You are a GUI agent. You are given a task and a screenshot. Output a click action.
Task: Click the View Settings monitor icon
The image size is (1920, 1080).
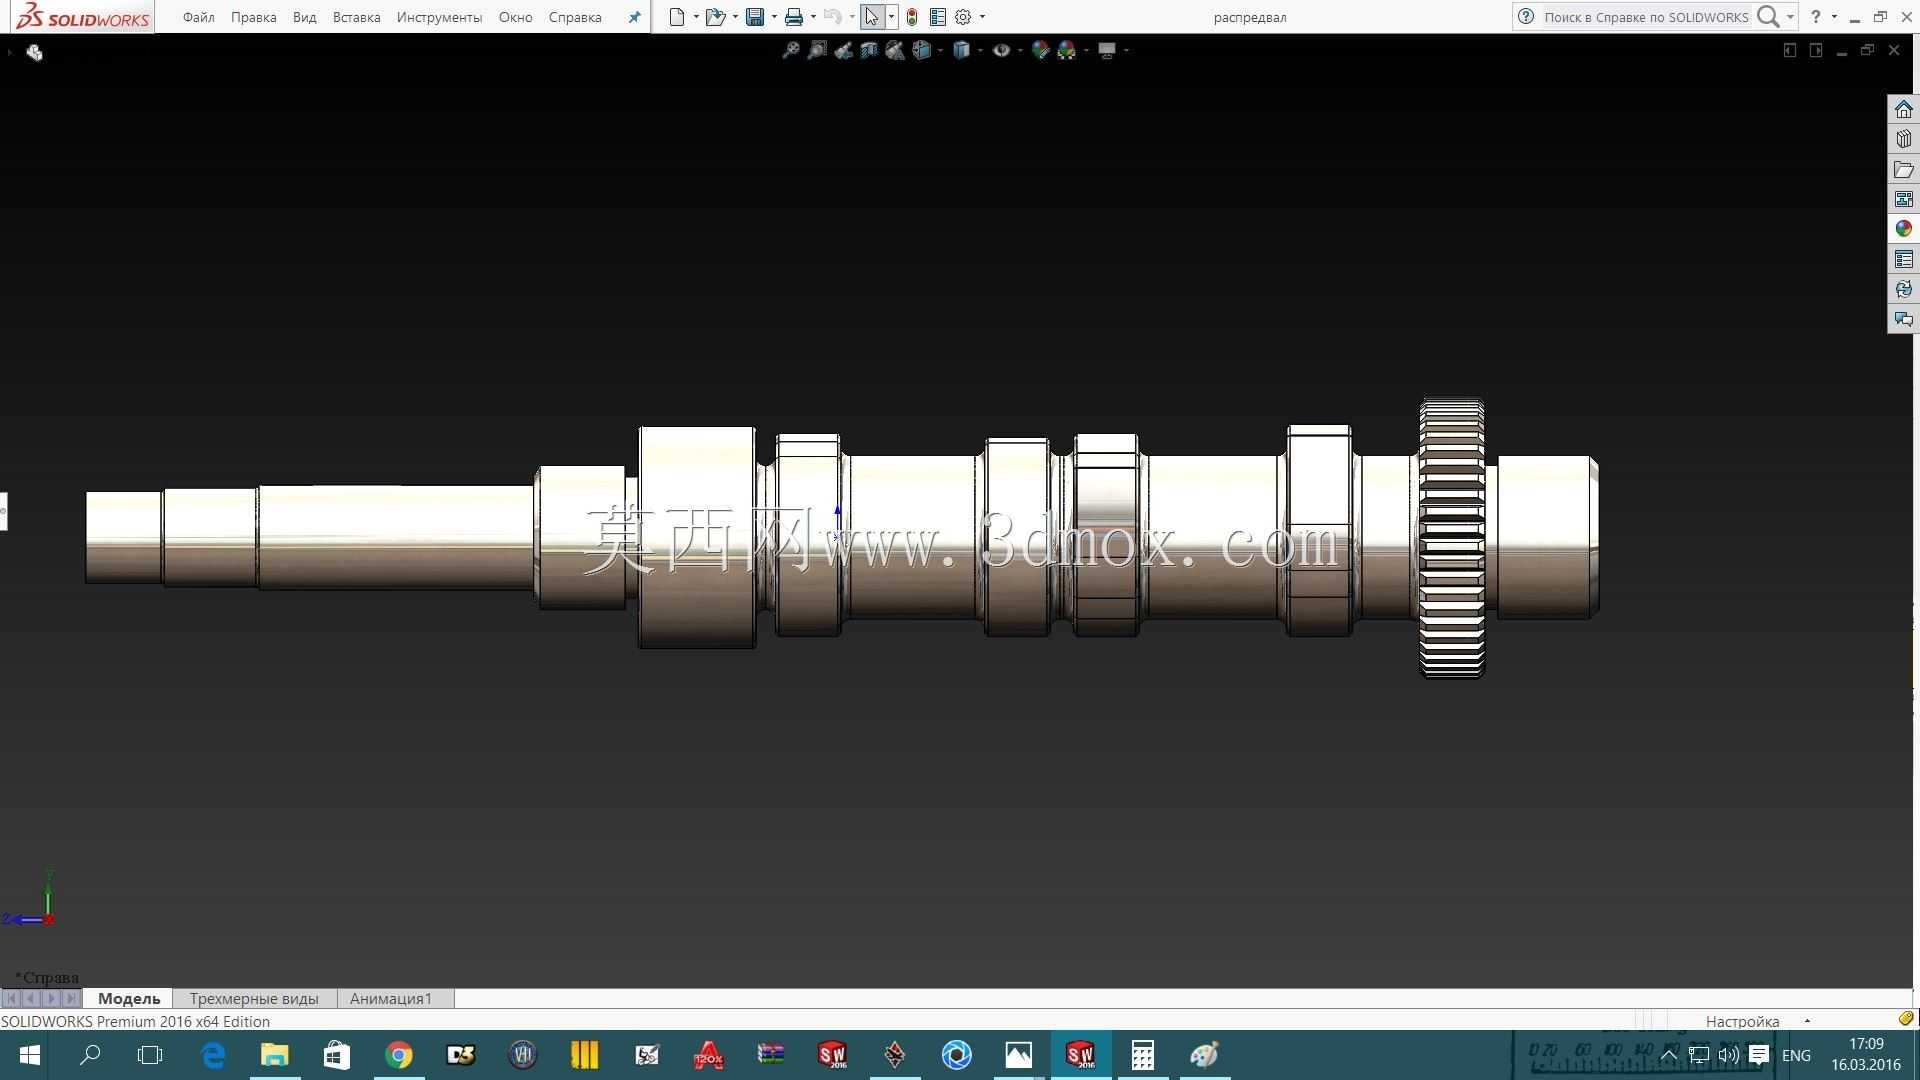(1107, 50)
